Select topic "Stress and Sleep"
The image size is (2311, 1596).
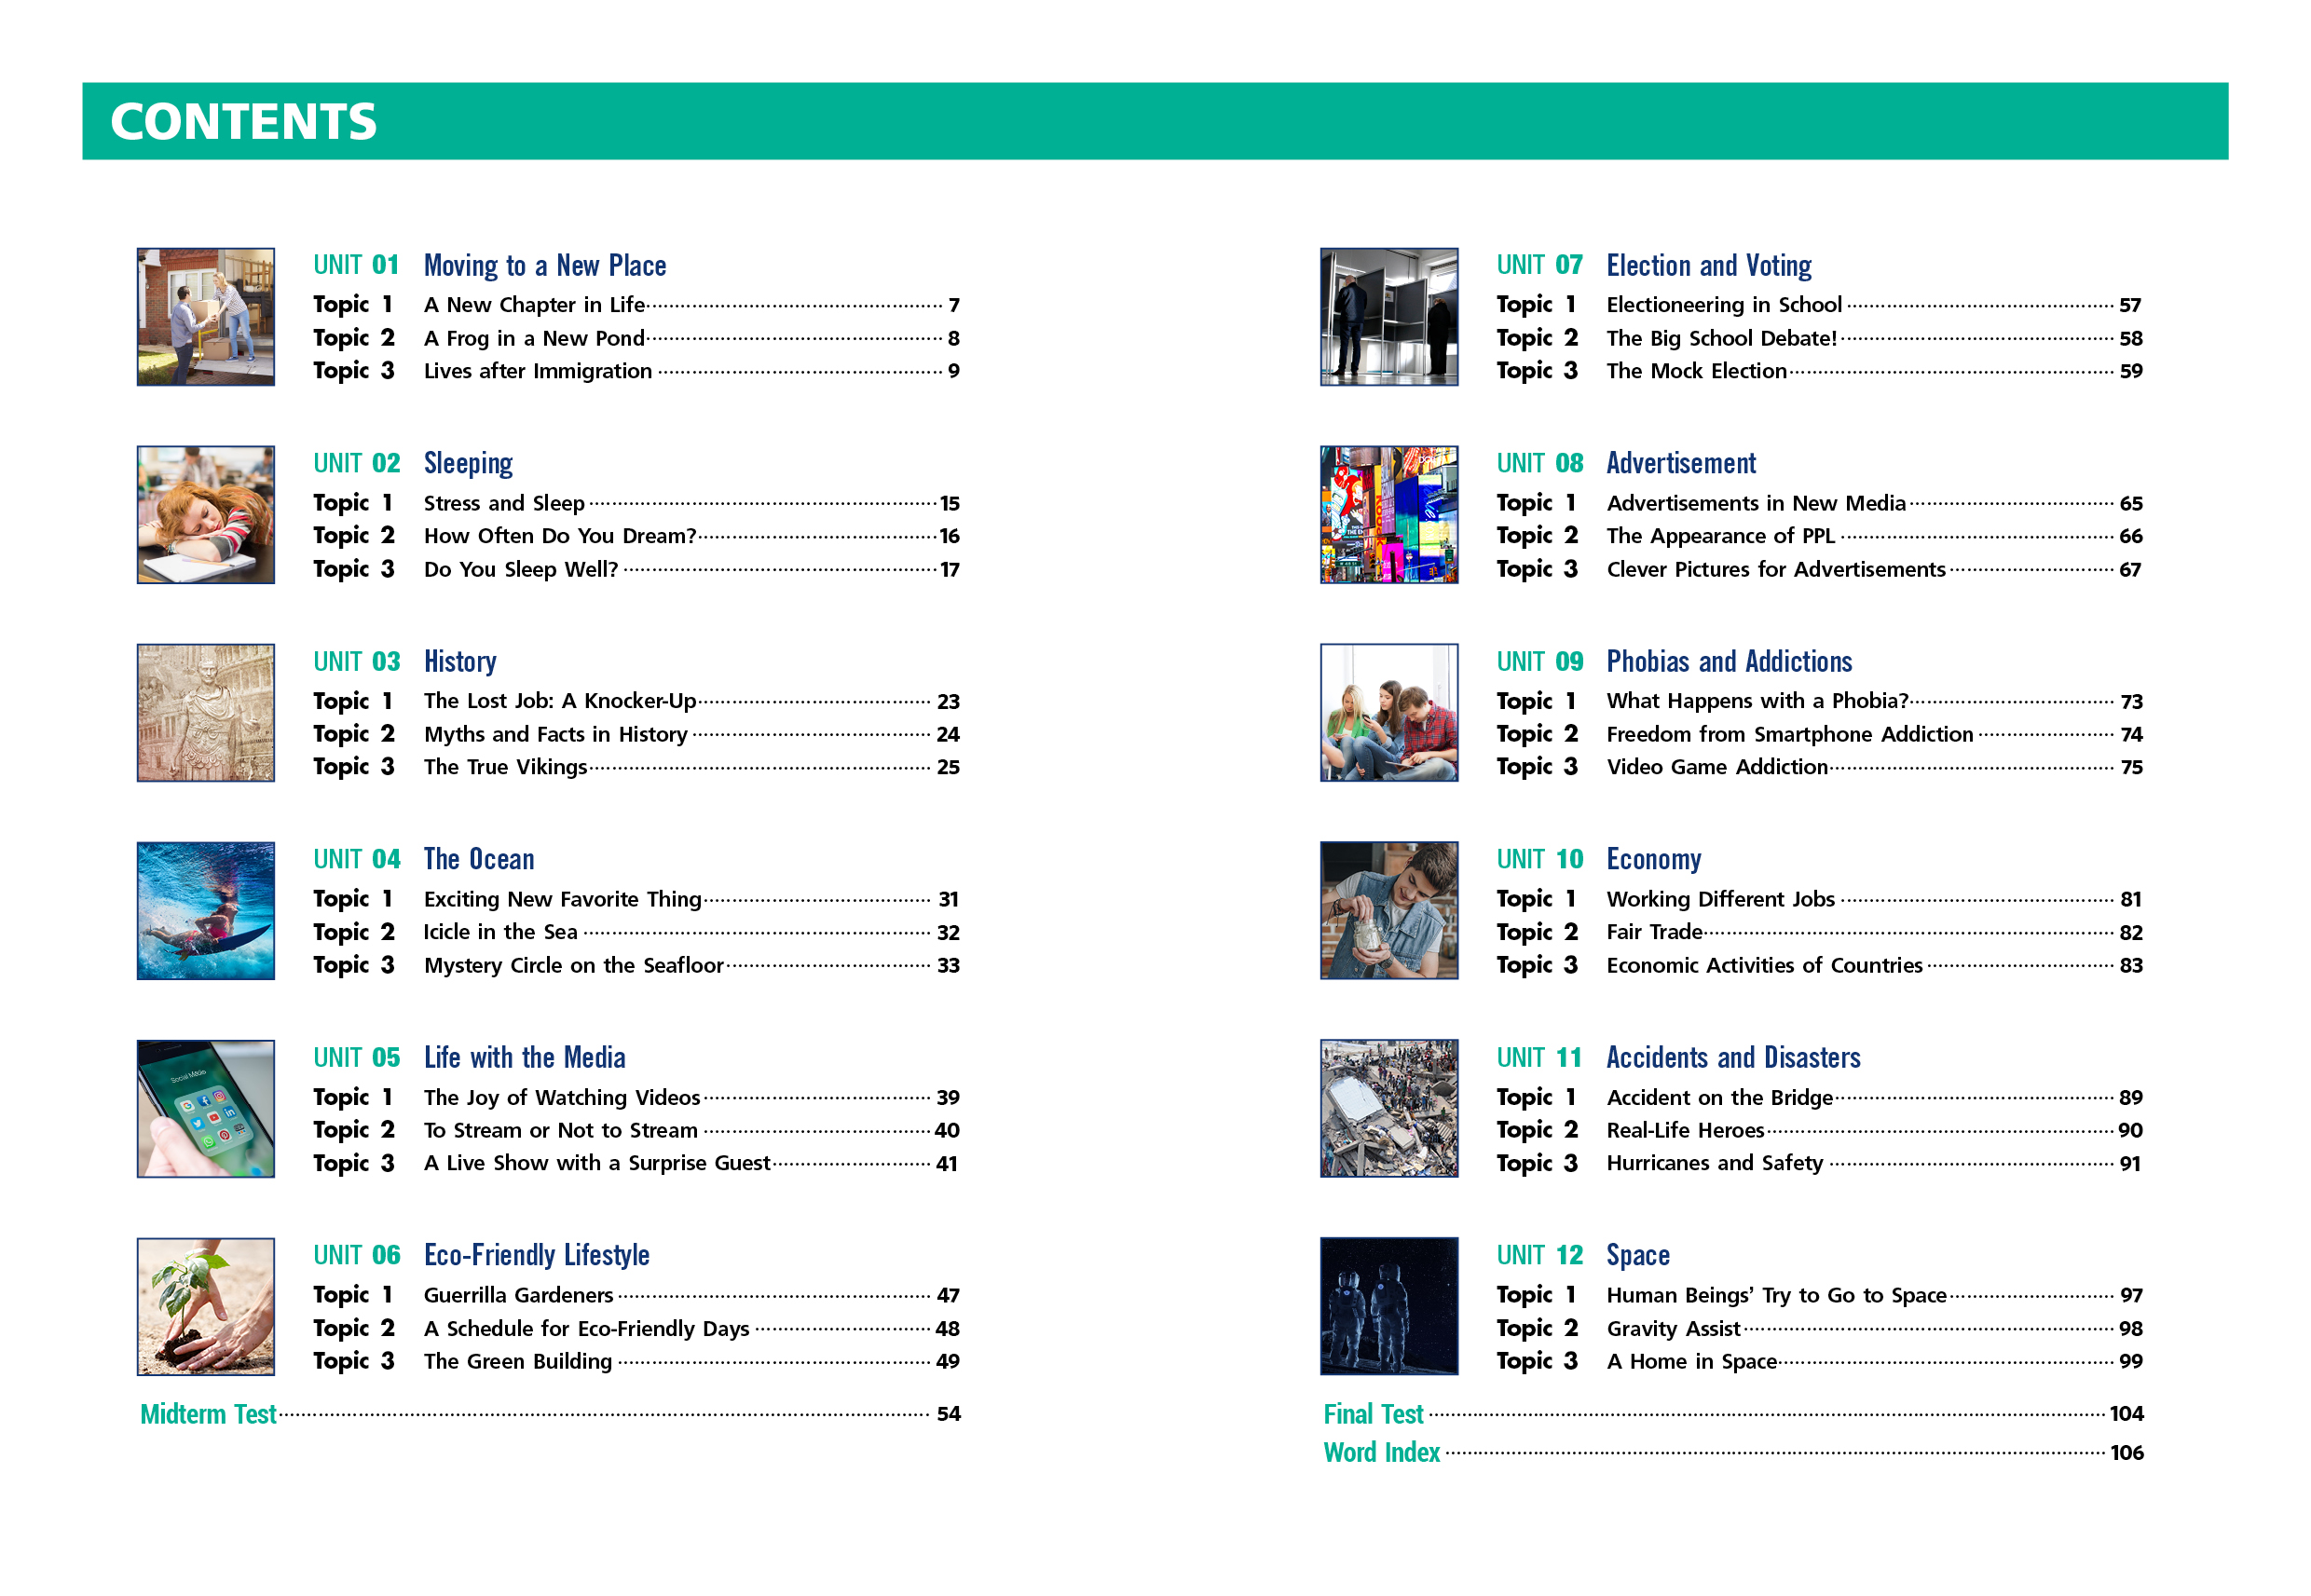504,504
